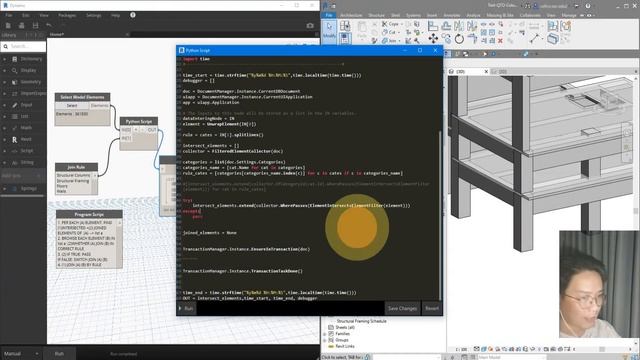Click the red Delete X in Revit ribbon
640x360 pixels.
(500, 40)
